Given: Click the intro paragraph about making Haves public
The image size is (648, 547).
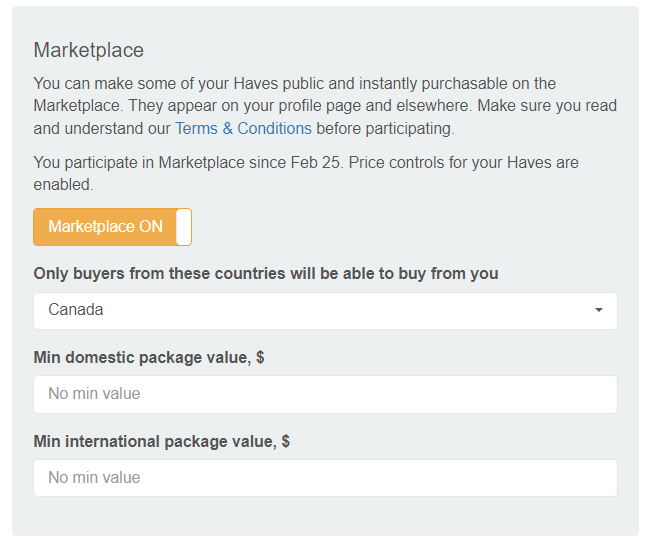Looking at the screenshot, I should (325, 106).
